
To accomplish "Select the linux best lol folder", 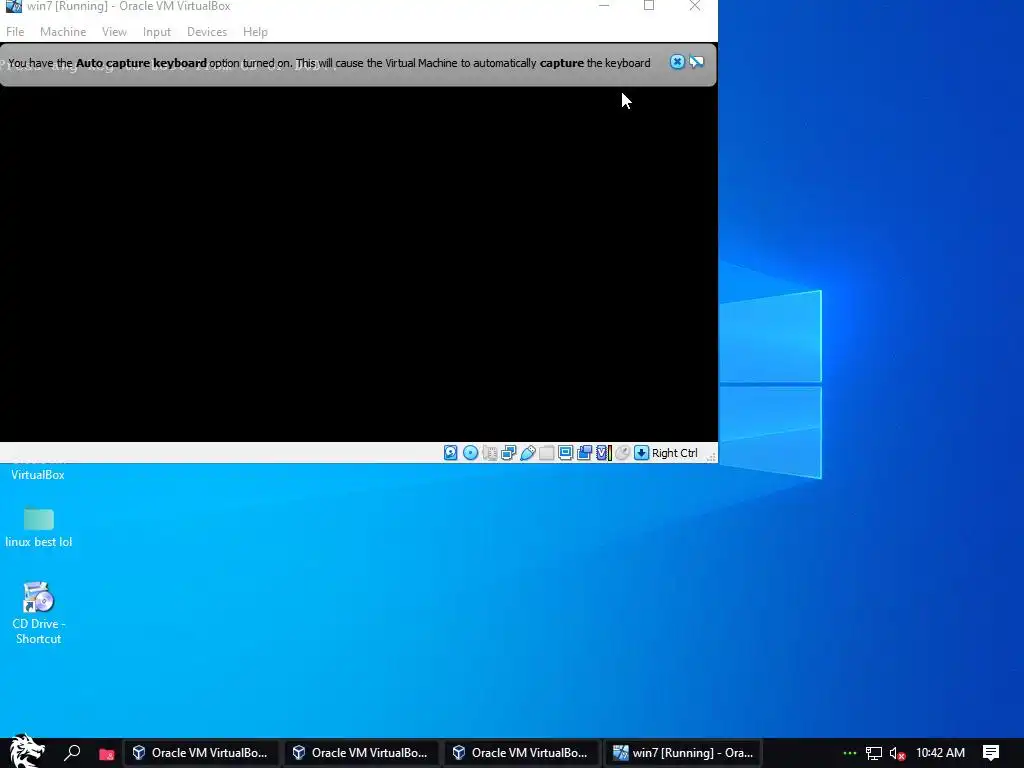I will [39, 527].
